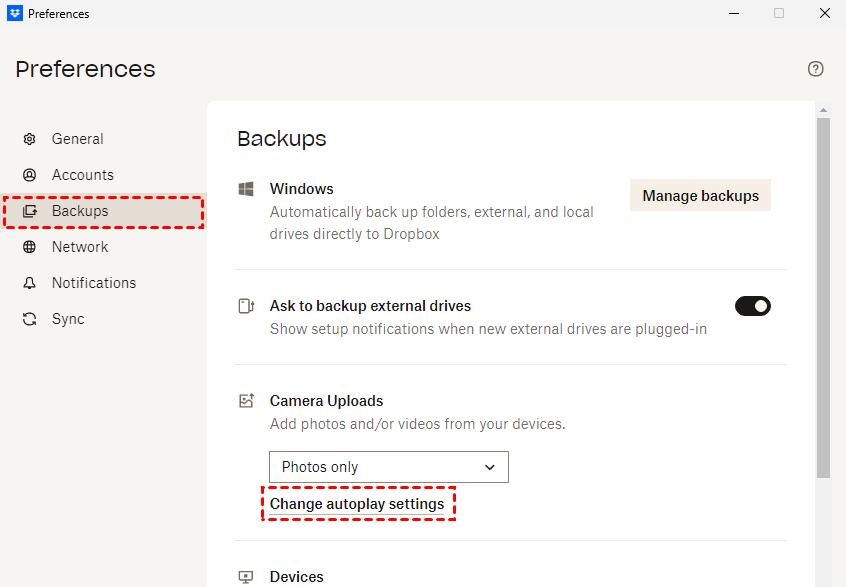Open the Sync preferences tab
846x587 pixels.
tap(68, 319)
